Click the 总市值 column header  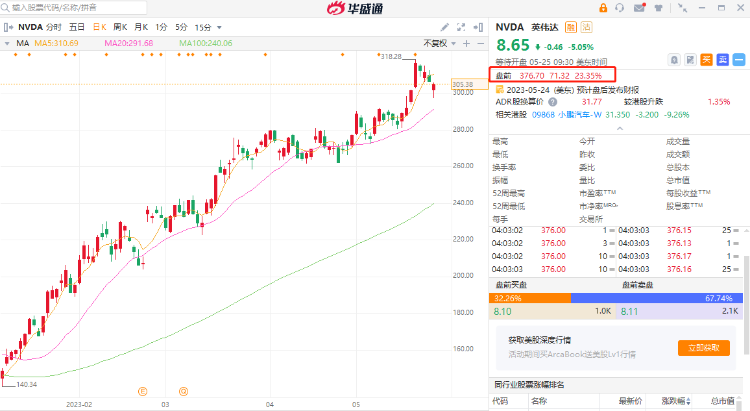(x=722, y=401)
